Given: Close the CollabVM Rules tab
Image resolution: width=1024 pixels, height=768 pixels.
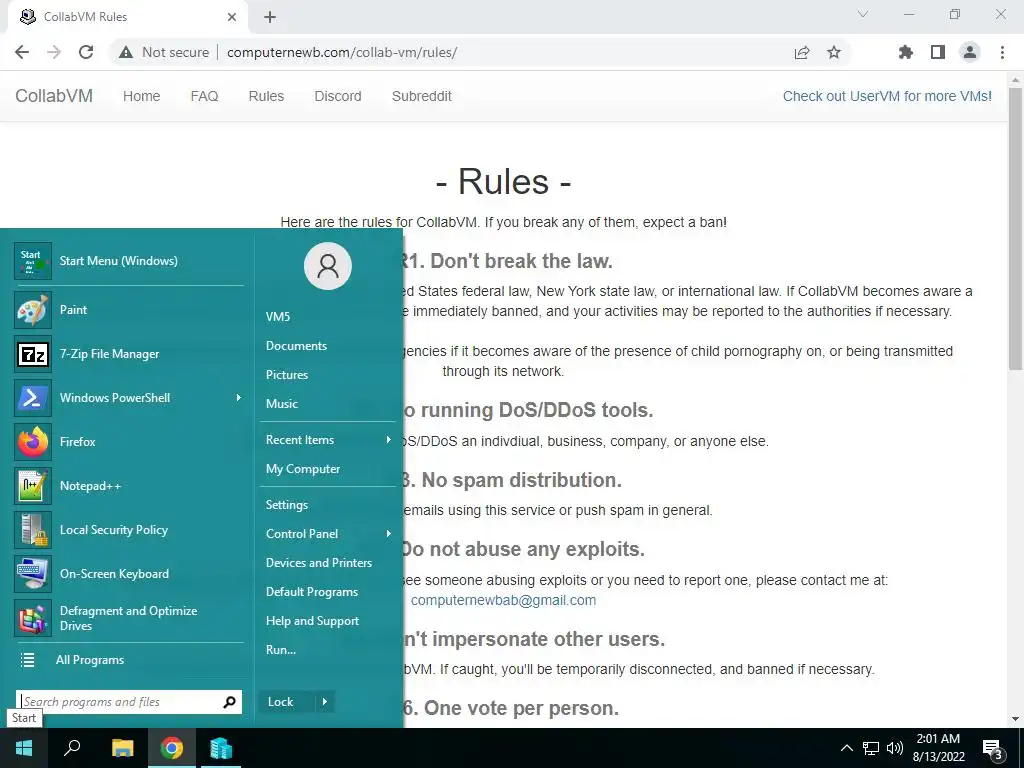Looking at the screenshot, I should tap(232, 17).
